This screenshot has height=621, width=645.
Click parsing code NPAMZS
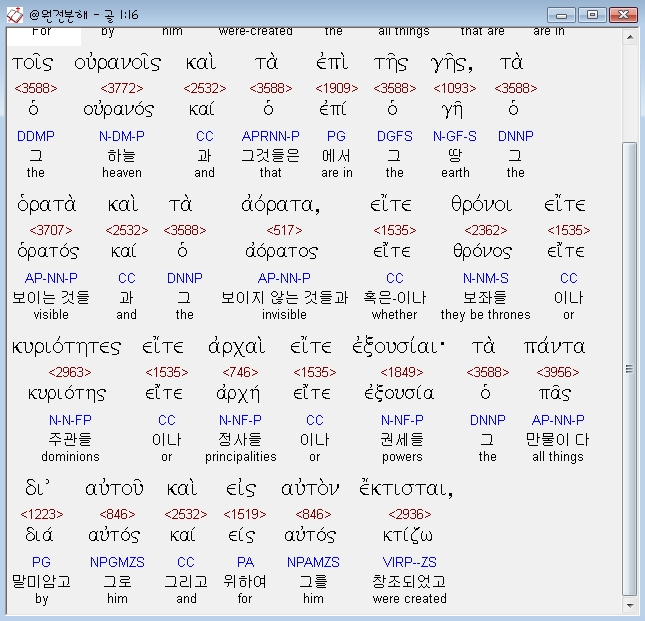[x=313, y=562]
